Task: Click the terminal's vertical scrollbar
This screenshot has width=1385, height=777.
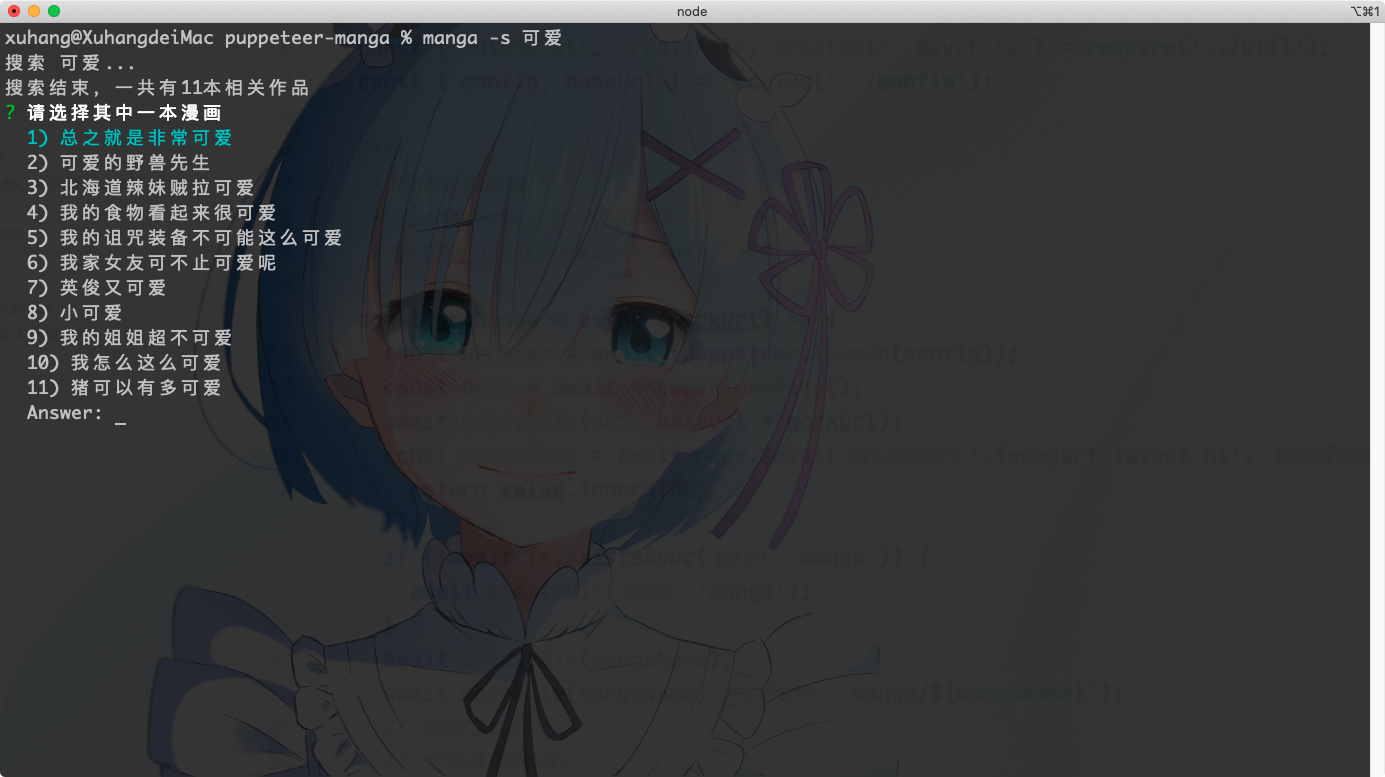Action: click(x=1377, y=399)
